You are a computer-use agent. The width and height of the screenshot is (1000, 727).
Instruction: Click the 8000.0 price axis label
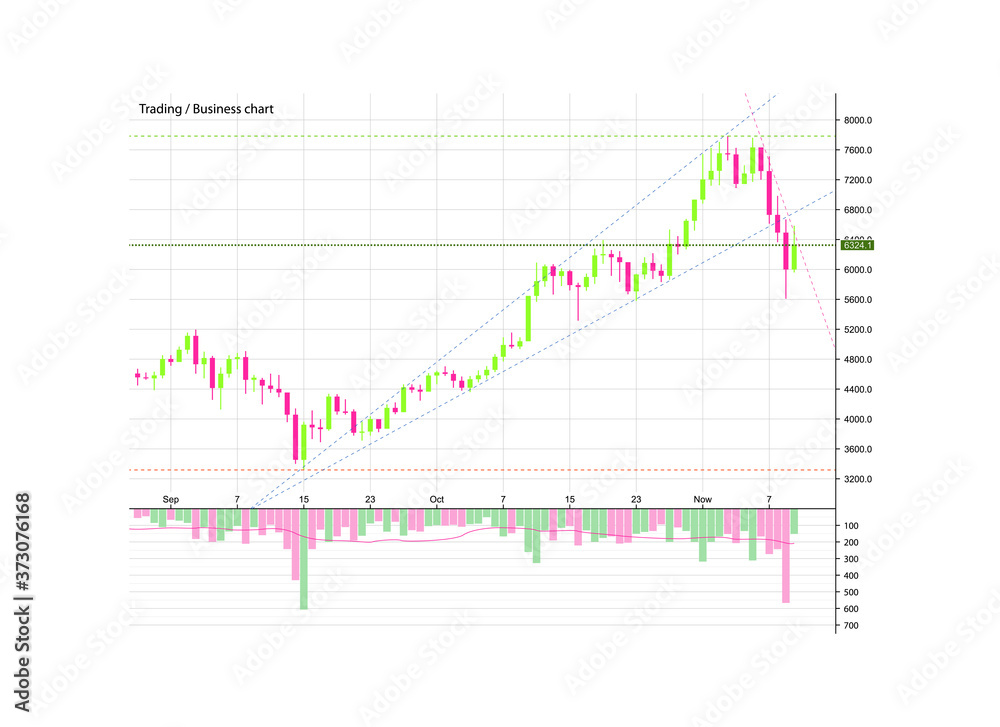[x=858, y=121]
